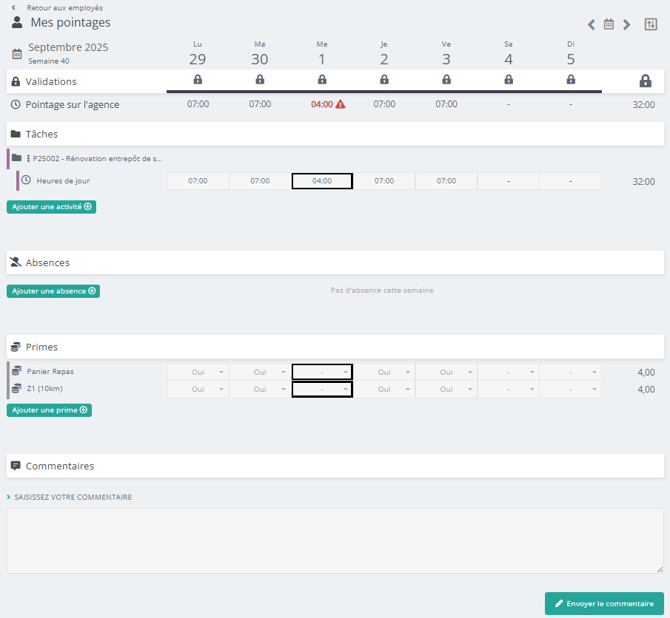The image size is (670, 618).
Task: Click inside the comment text area
Action: coord(335,540)
